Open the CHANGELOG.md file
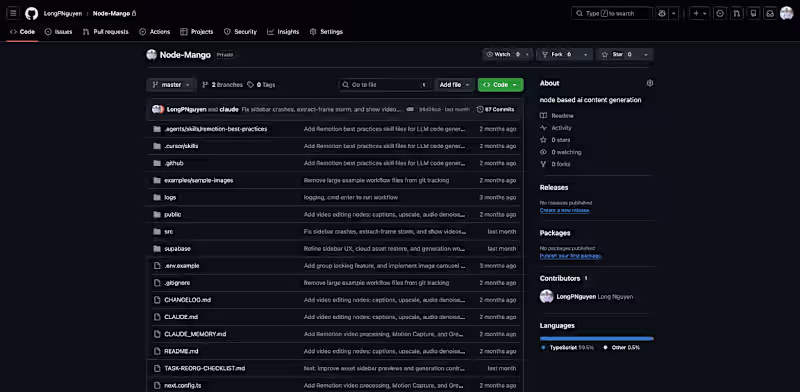This screenshot has height=392, width=800. tap(187, 300)
